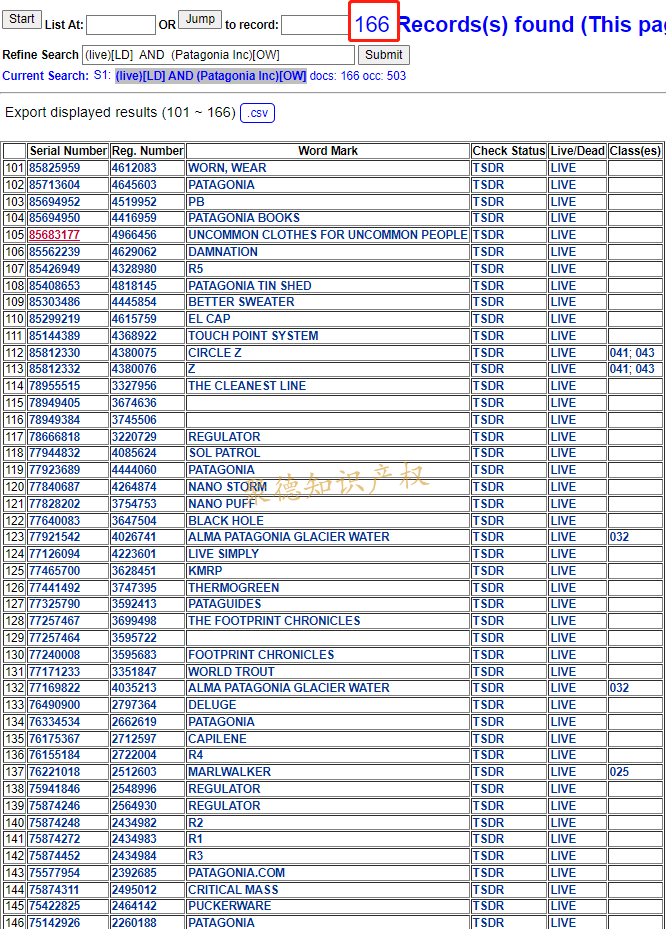
Task: Open the CRITICAL MASS word mark
Action: coord(233,890)
